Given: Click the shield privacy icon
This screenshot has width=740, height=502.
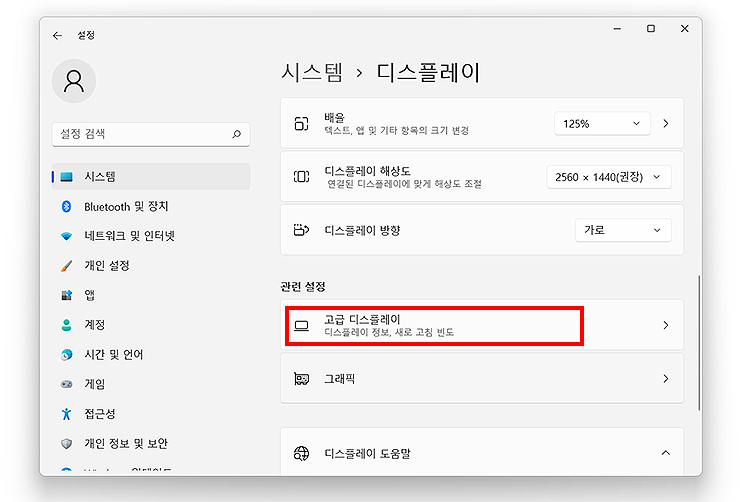Looking at the screenshot, I should [x=67, y=444].
